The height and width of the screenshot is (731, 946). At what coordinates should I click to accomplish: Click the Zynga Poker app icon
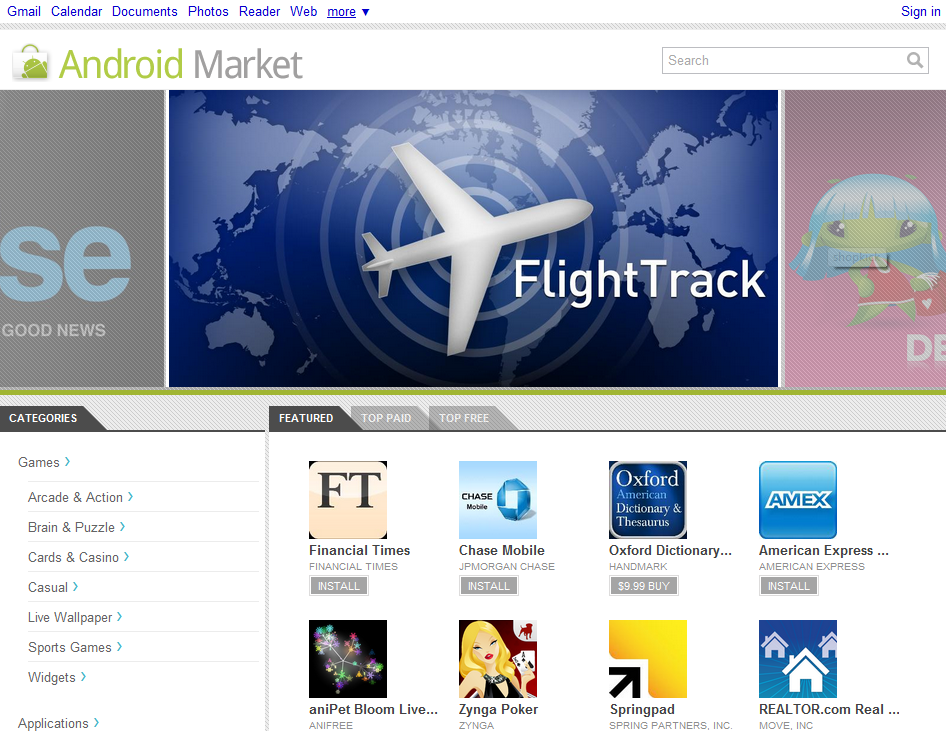pyautogui.click(x=497, y=659)
